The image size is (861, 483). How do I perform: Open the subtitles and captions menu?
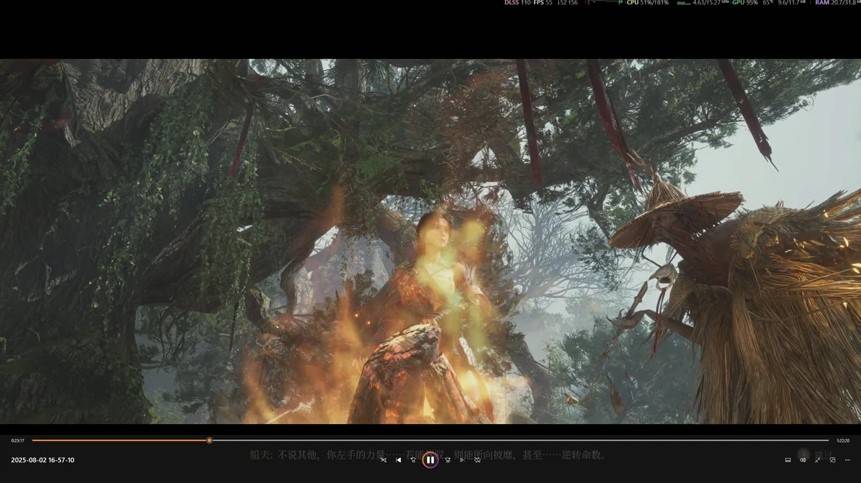click(788, 460)
